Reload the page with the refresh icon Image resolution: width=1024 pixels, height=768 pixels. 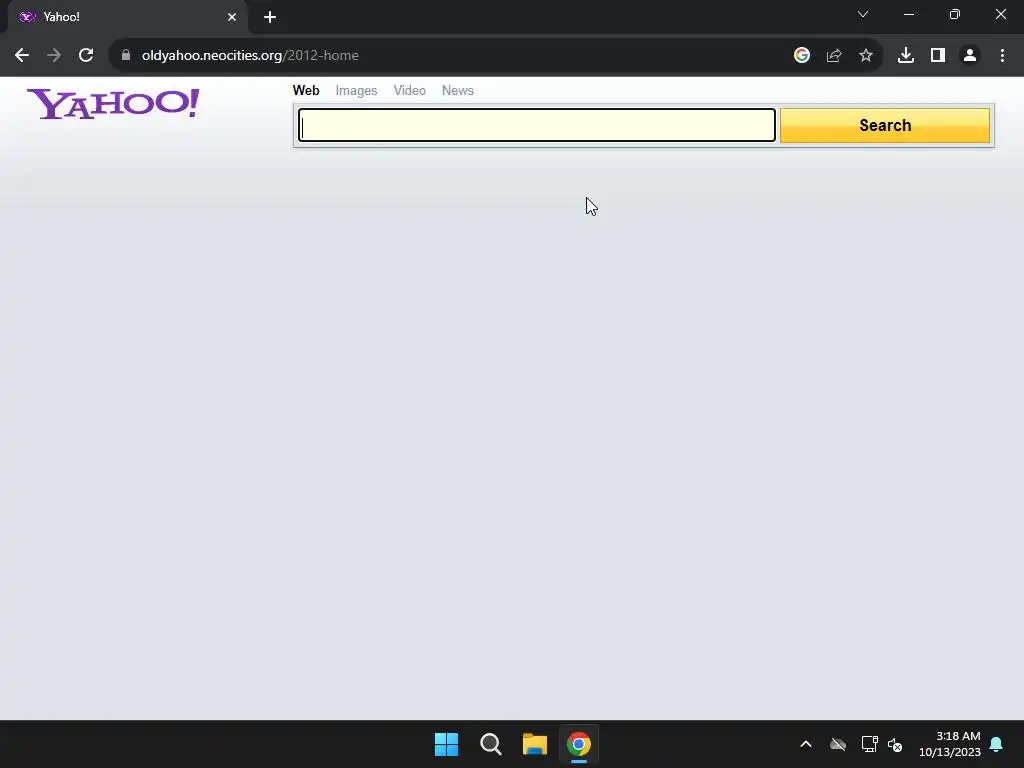pyautogui.click(x=86, y=56)
